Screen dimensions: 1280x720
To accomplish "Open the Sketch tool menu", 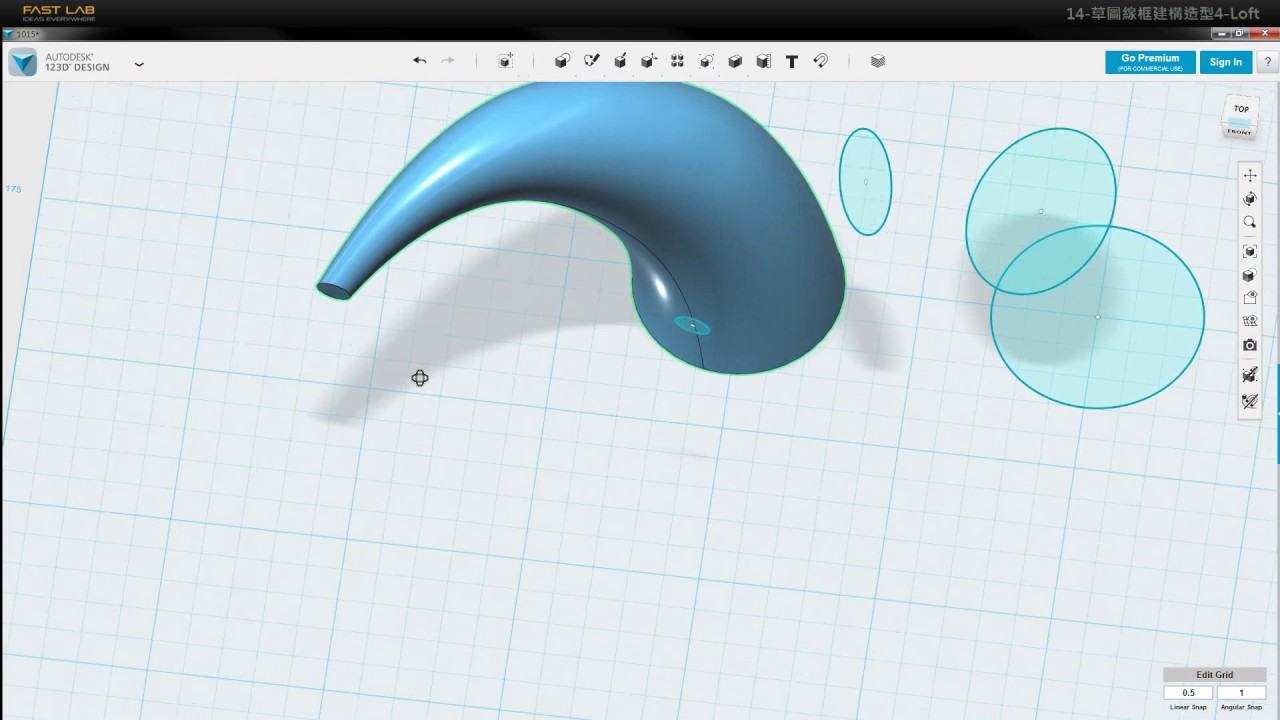I will point(591,61).
